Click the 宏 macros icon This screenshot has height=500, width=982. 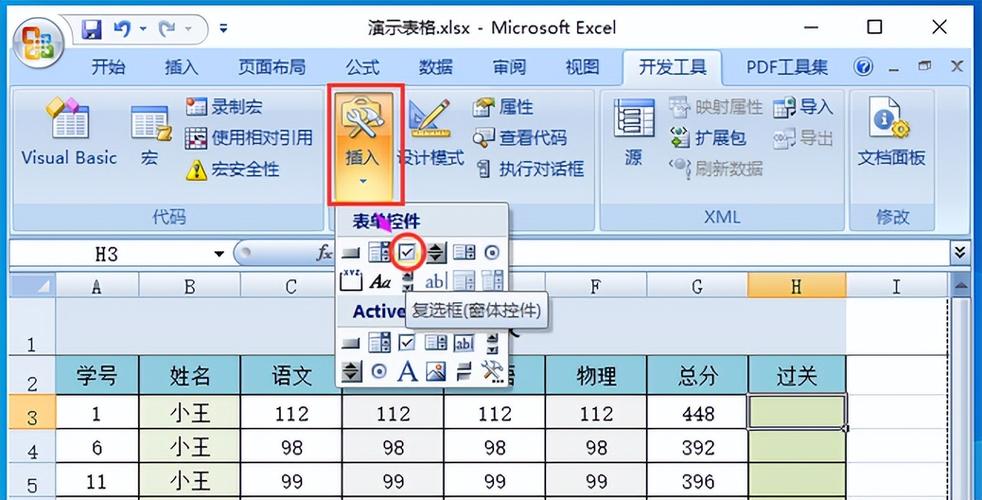pyautogui.click(x=150, y=135)
